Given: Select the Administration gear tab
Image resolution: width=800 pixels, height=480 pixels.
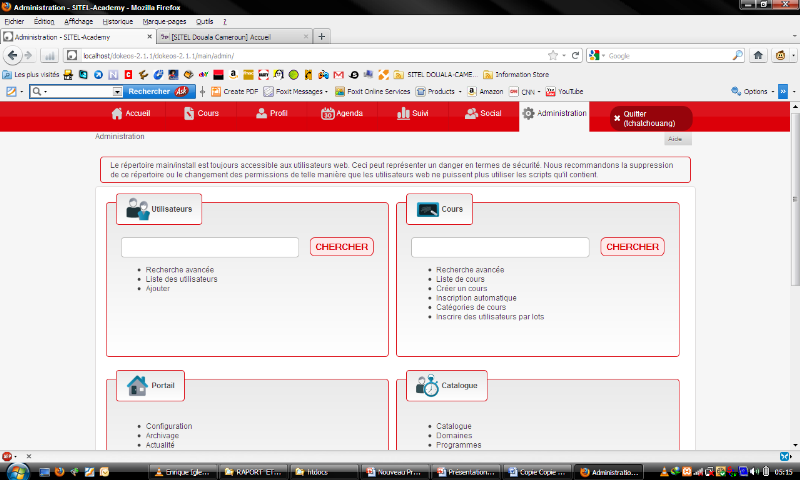Looking at the screenshot, I should [x=554, y=113].
